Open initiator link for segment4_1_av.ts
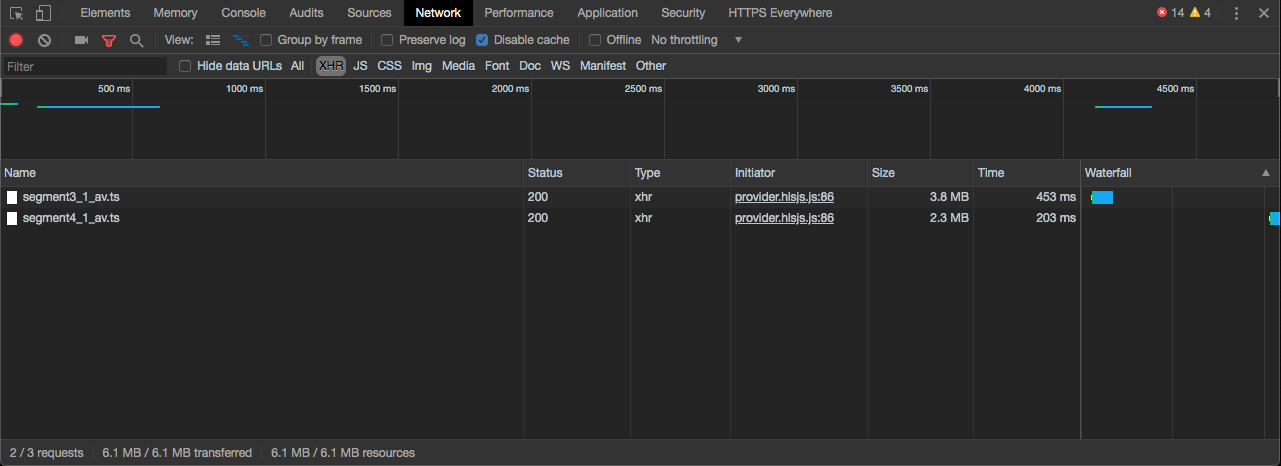 [x=784, y=218]
